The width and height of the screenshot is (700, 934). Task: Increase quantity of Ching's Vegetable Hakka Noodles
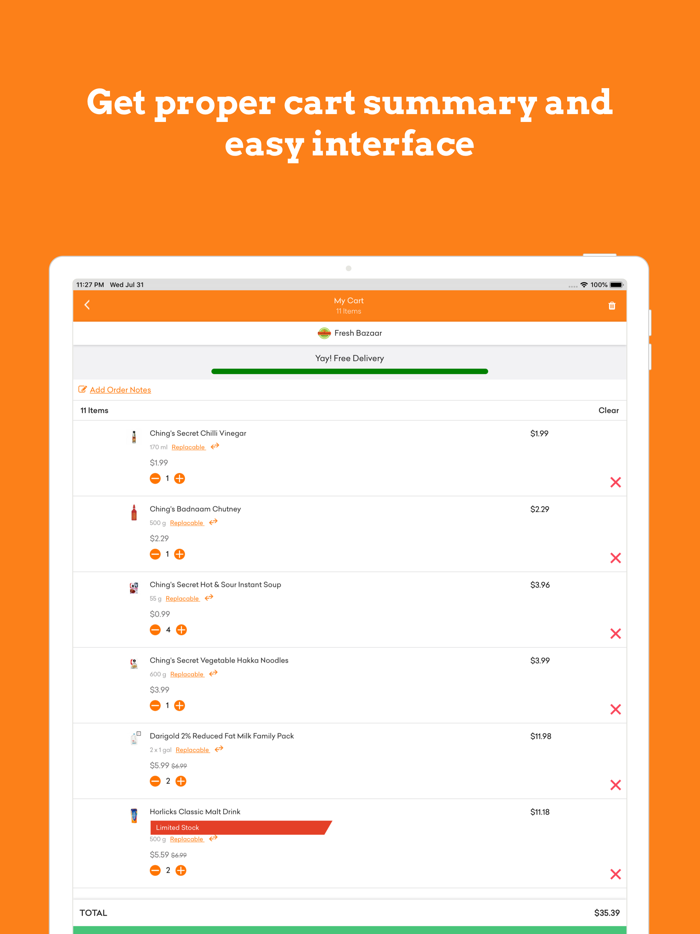(180, 706)
